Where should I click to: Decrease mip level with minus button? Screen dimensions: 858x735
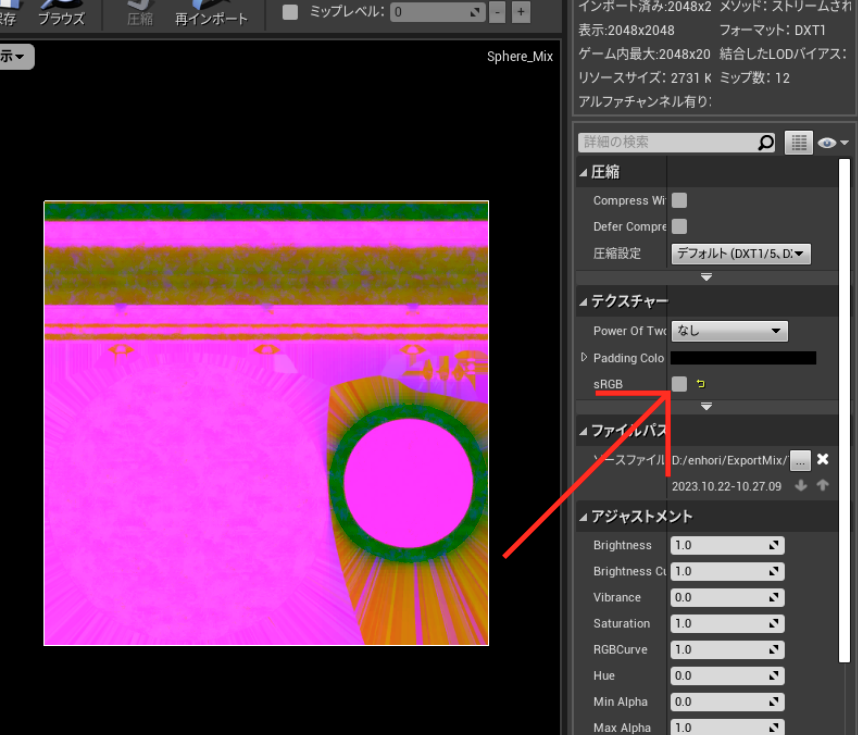(497, 12)
